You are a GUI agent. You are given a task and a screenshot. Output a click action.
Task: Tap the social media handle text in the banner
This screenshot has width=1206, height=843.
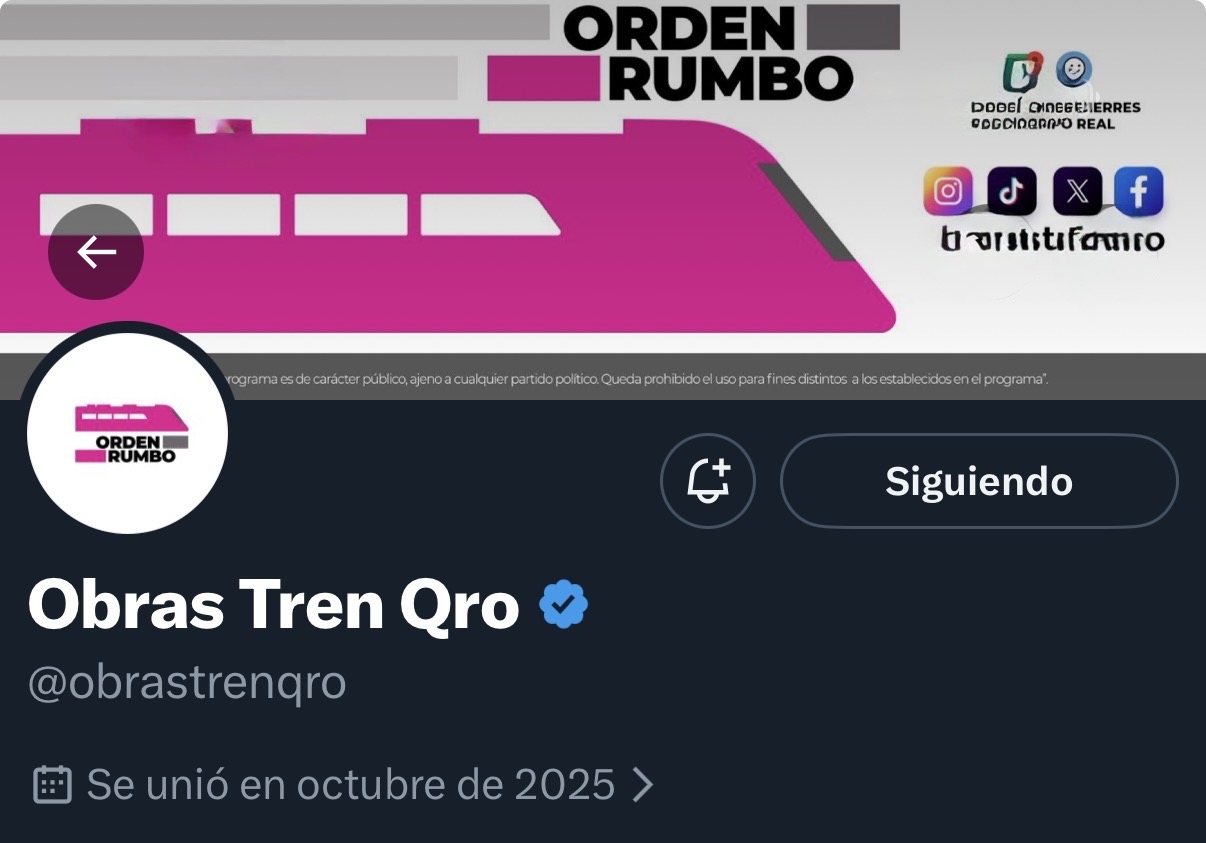pos(1052,240)
